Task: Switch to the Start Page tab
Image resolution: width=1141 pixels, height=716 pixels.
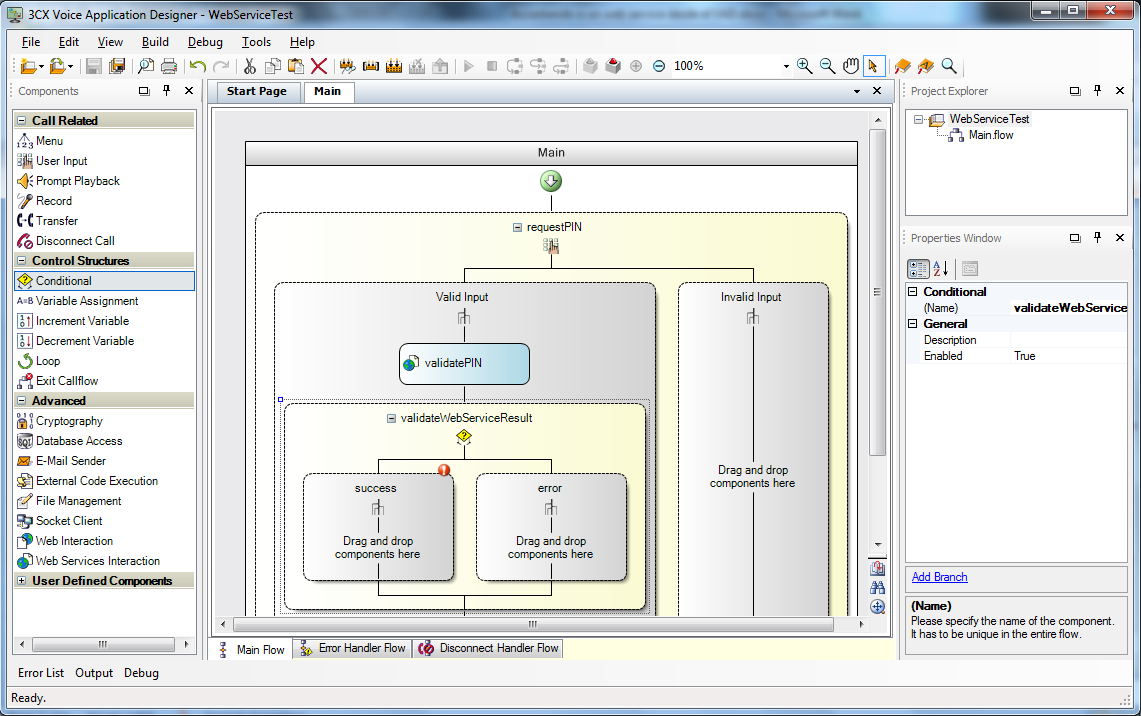Action: (x=256, y=92)
